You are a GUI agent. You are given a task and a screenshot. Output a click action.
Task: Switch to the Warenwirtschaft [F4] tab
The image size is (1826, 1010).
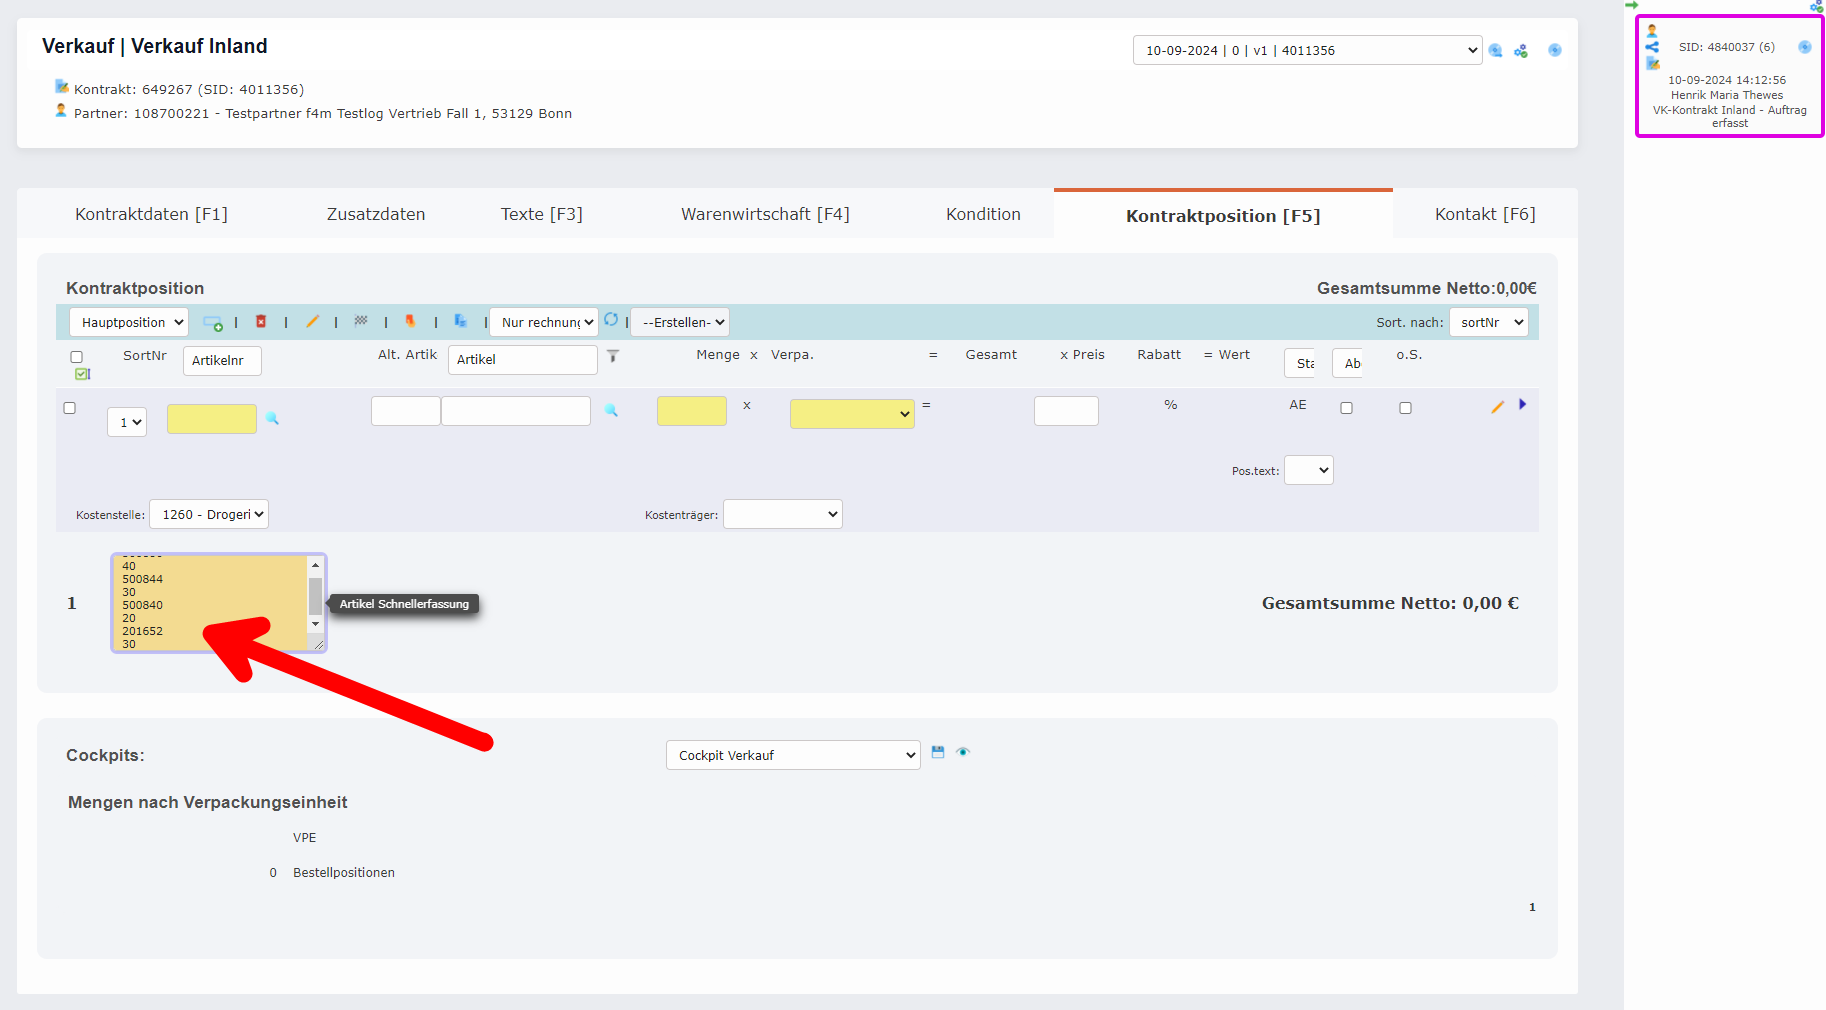[x=765, y=214]
